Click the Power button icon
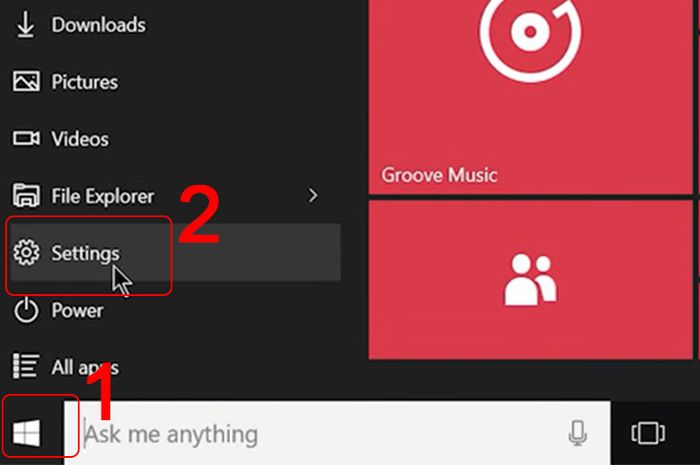This screenshot has width=700, height=465. point(26,310)
